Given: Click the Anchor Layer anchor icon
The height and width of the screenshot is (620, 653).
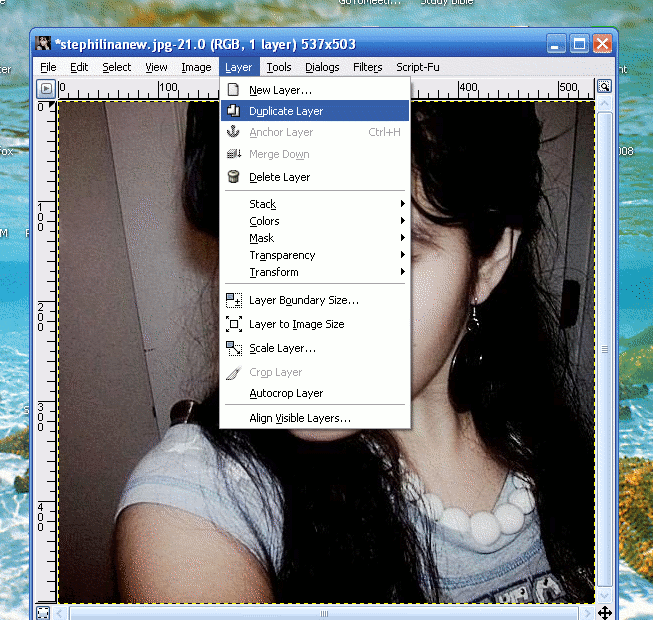Looking at the screenshot, I should pyautogui.click(x=233, y=132).
